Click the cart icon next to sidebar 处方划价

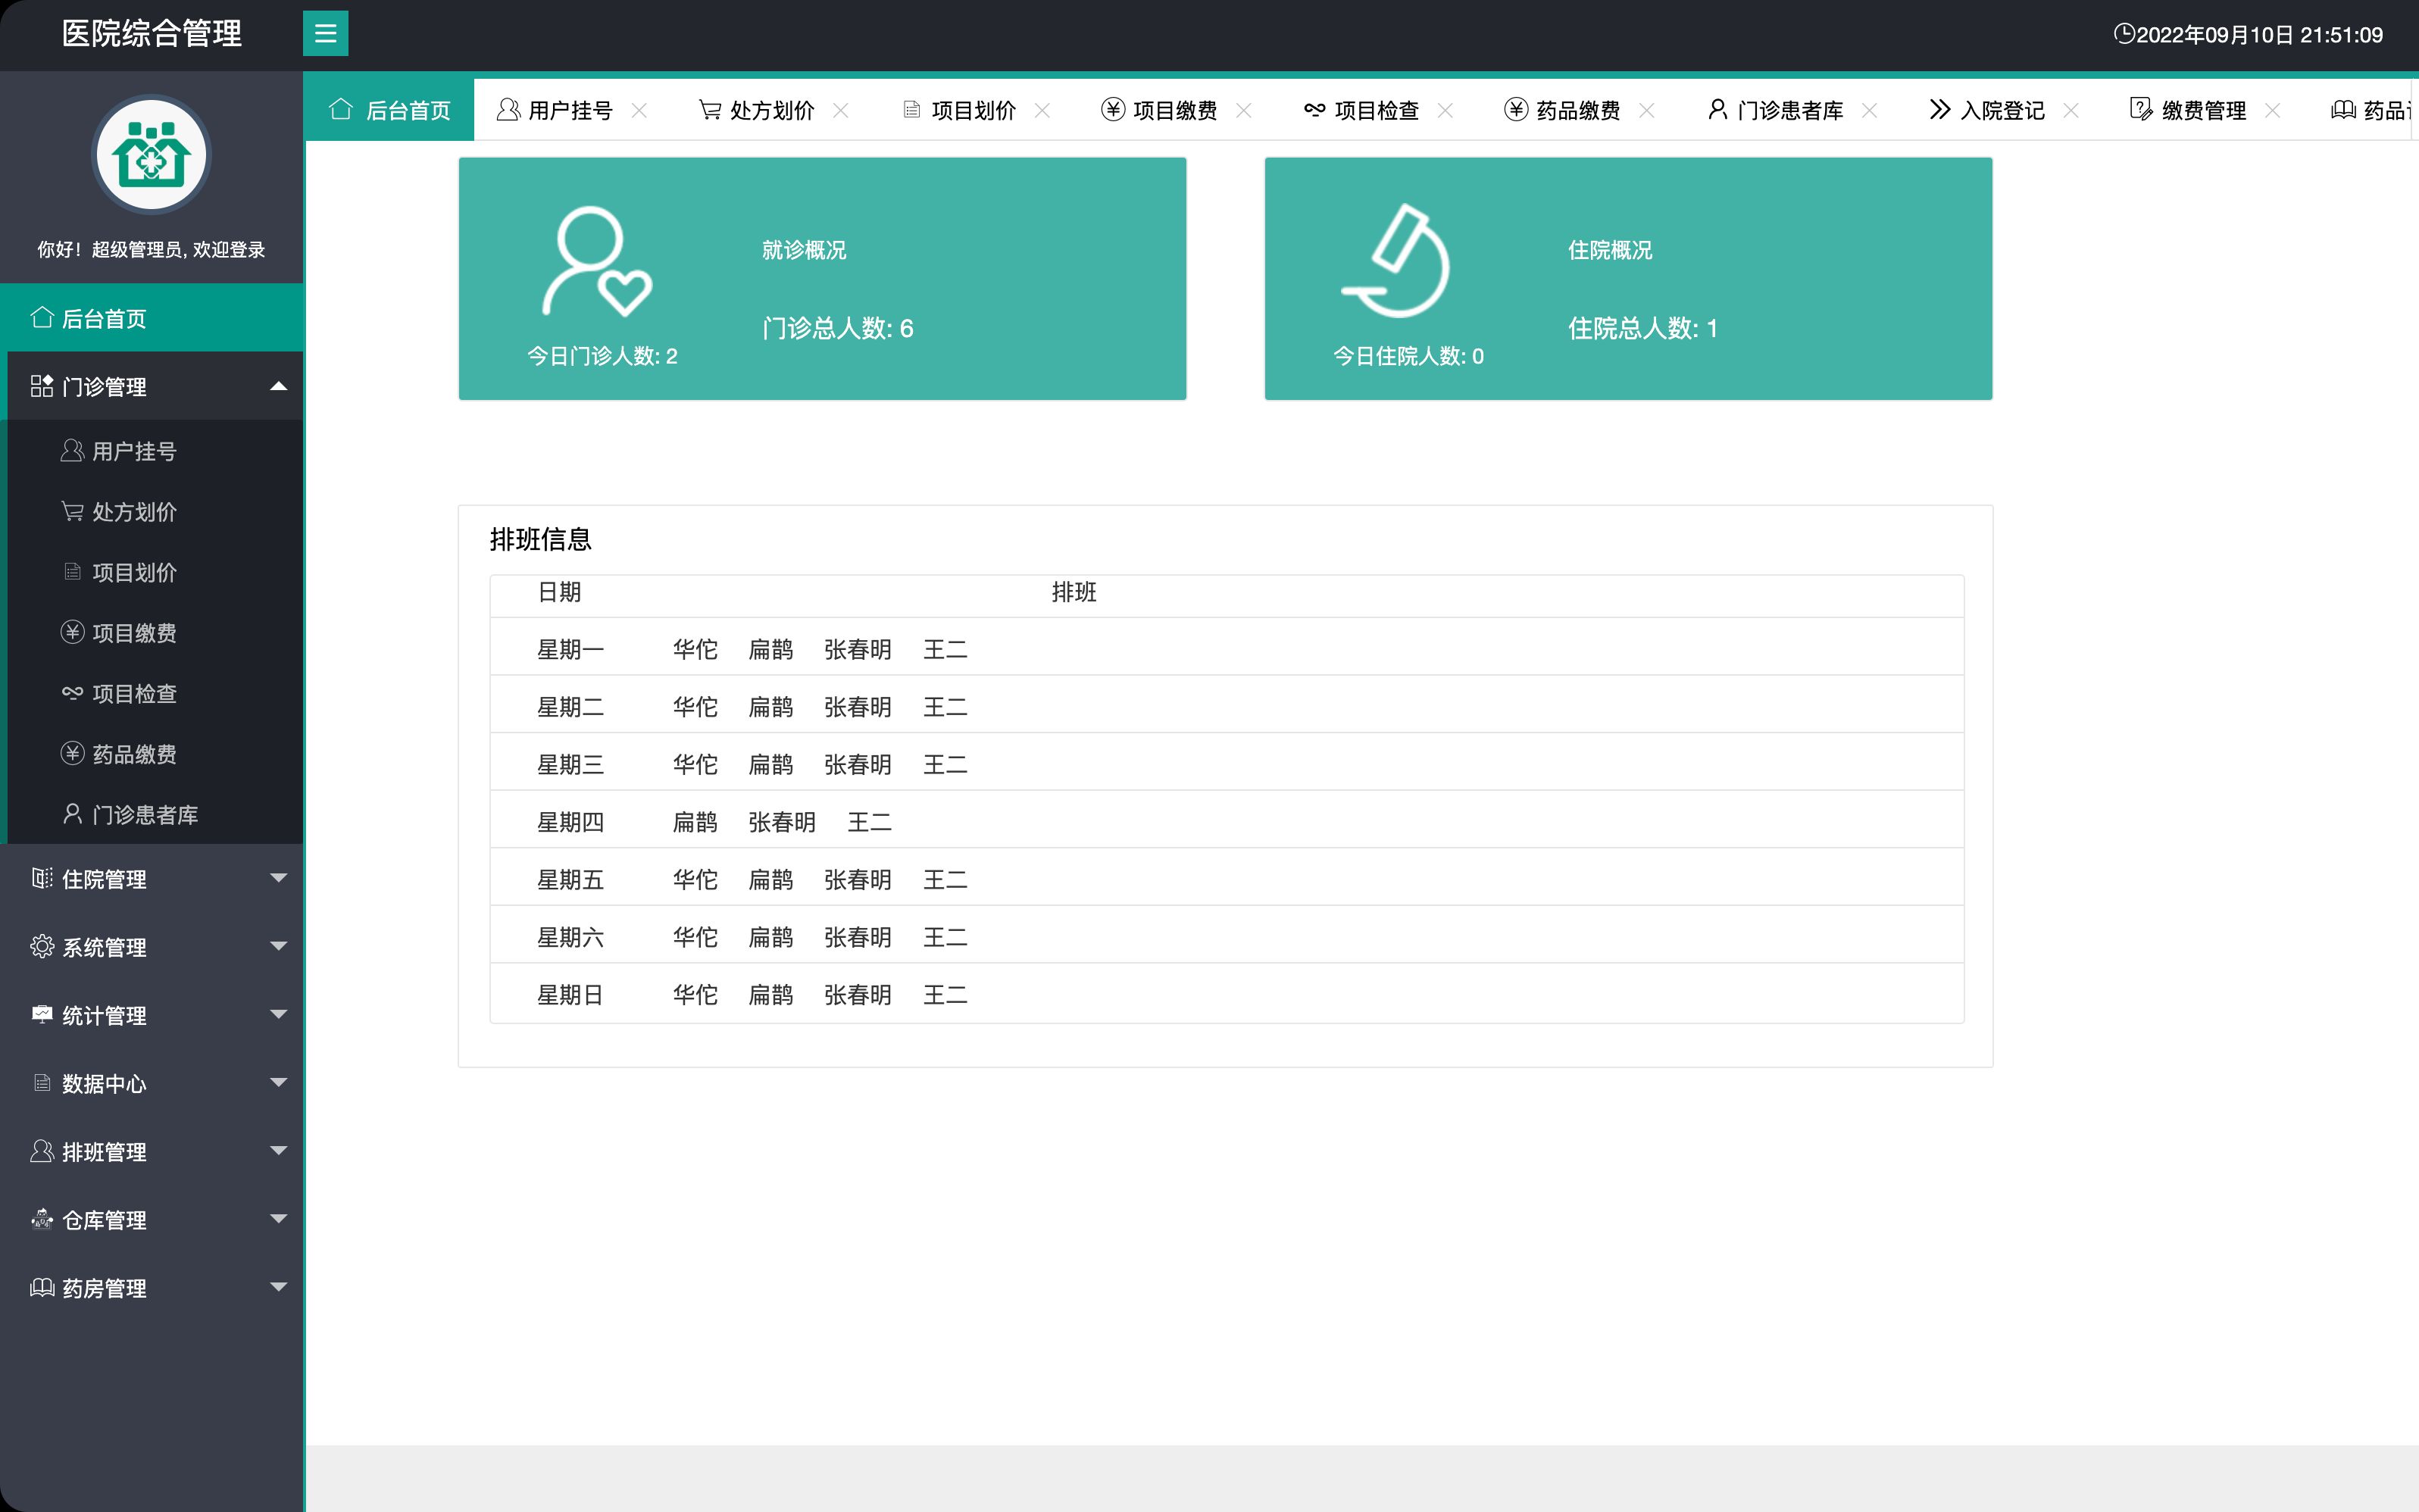pyautogui.click(x=72, y=511)
